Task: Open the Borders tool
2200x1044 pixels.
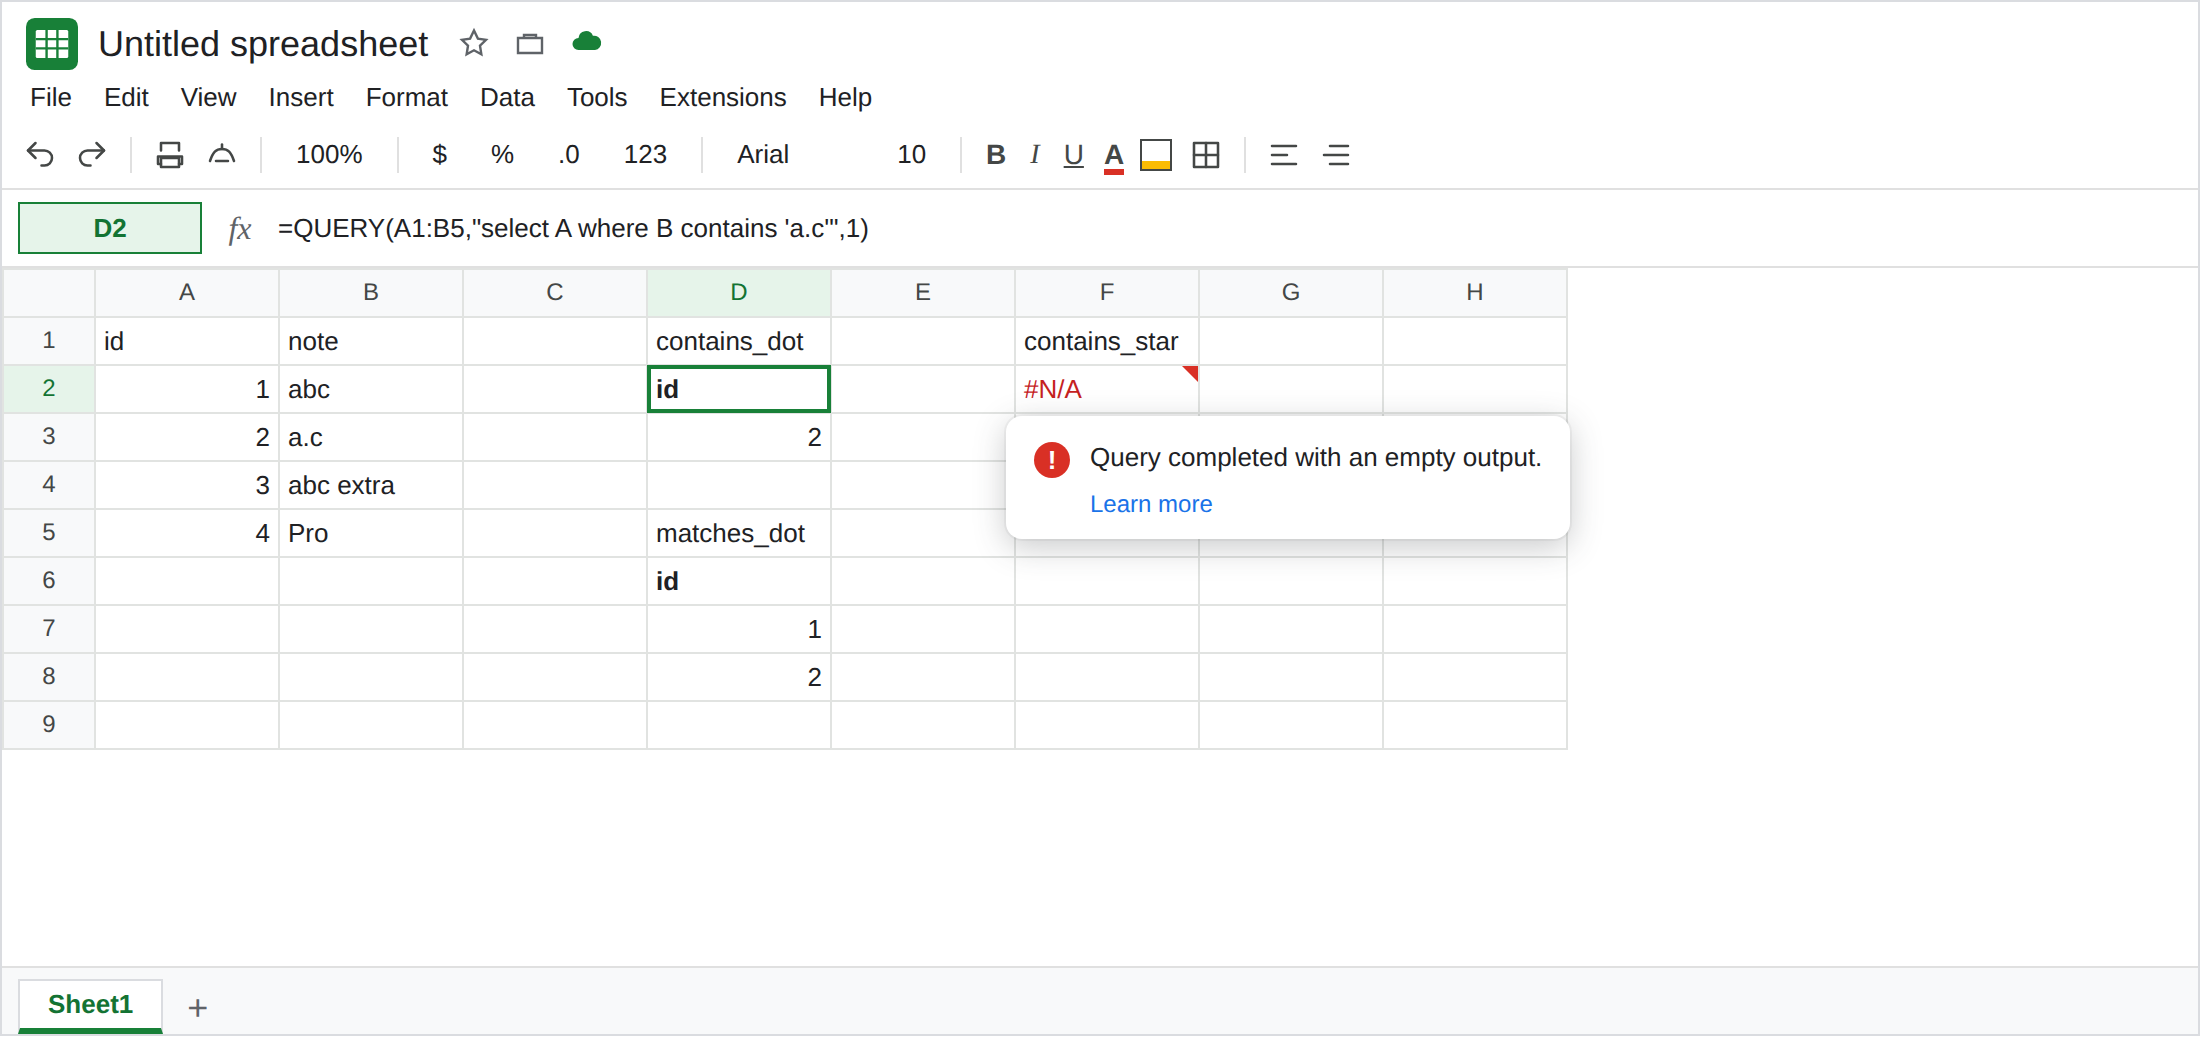Action: 1206,155
